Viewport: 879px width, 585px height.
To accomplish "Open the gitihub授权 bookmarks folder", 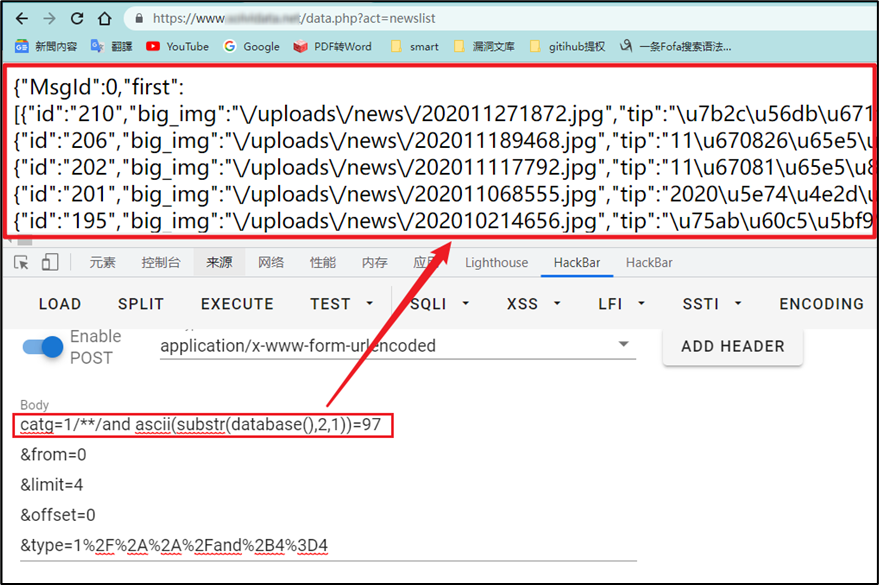I will (x=567, y=47).
